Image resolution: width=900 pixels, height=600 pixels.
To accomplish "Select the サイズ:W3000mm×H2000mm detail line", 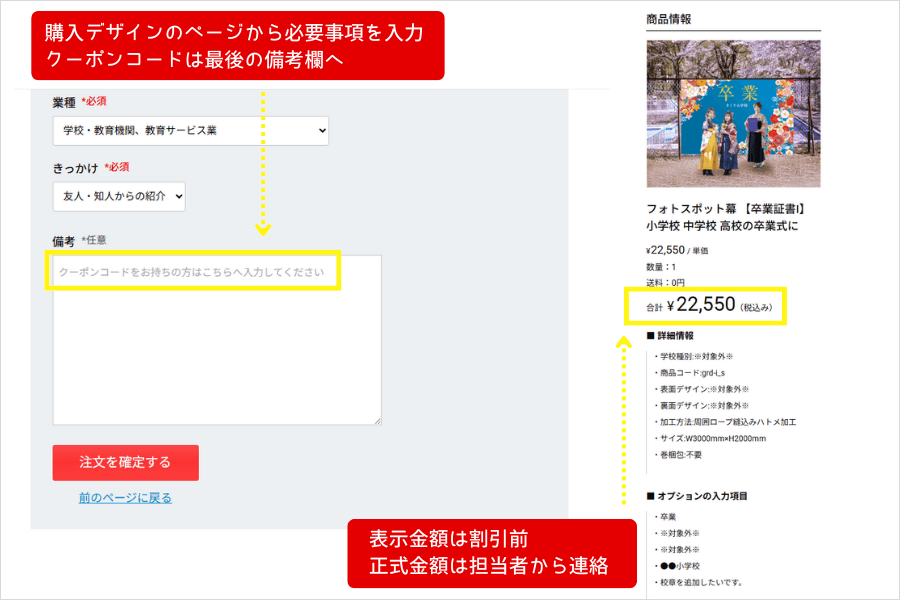I will [710, 438].
